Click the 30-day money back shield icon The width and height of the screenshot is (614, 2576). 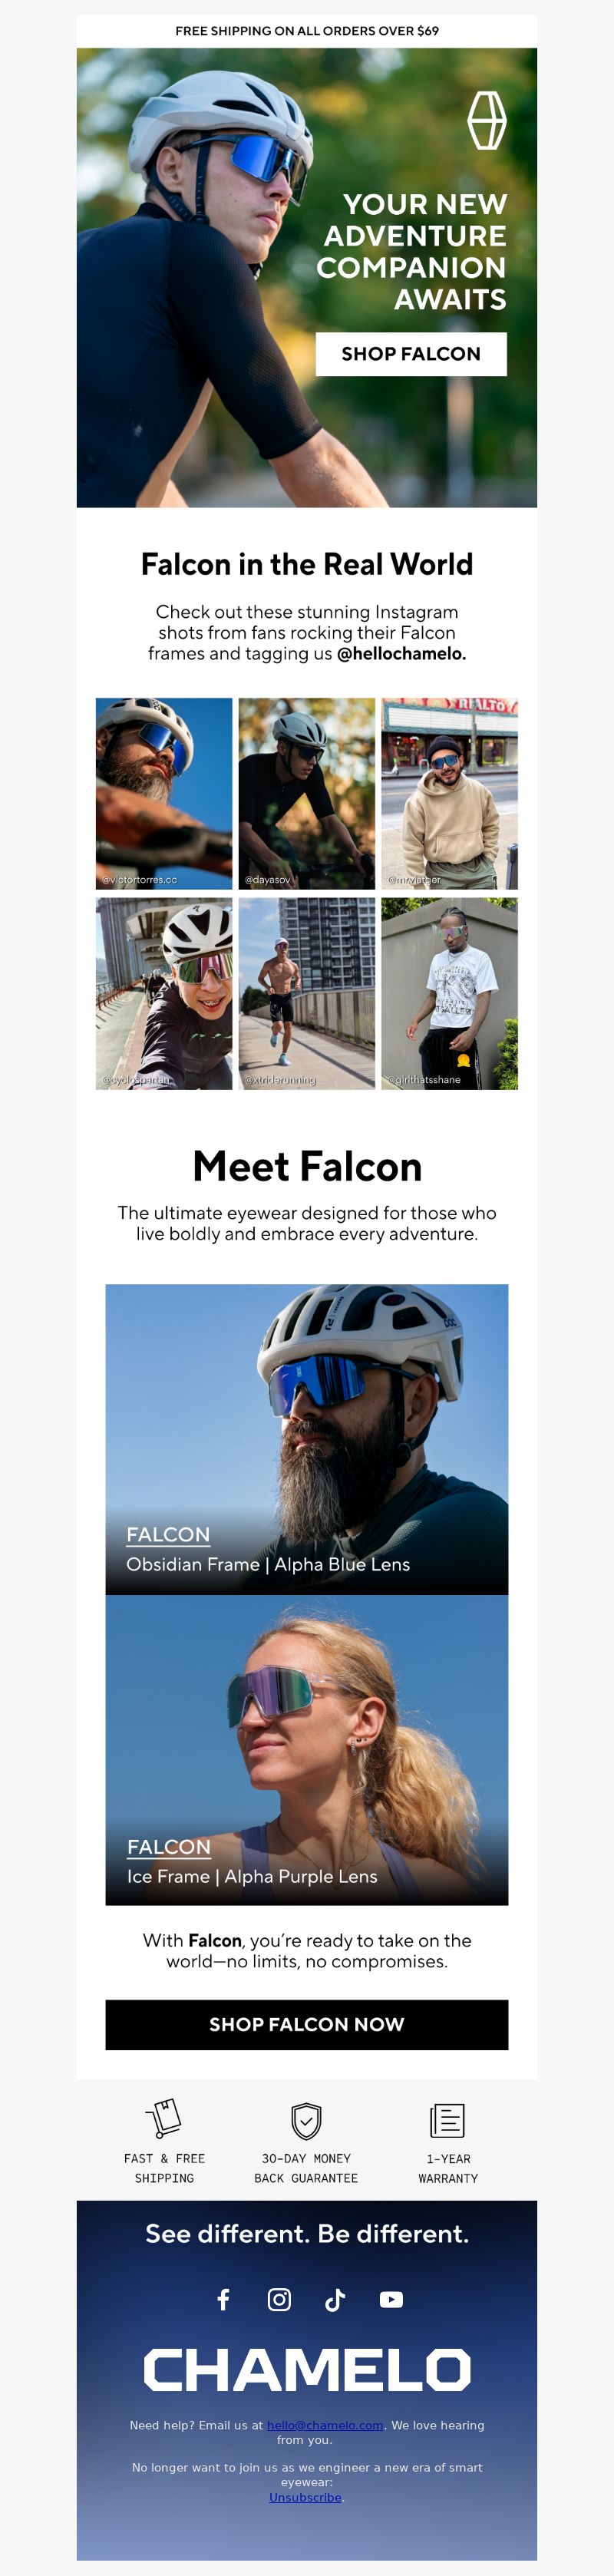tap(306, 2120)
